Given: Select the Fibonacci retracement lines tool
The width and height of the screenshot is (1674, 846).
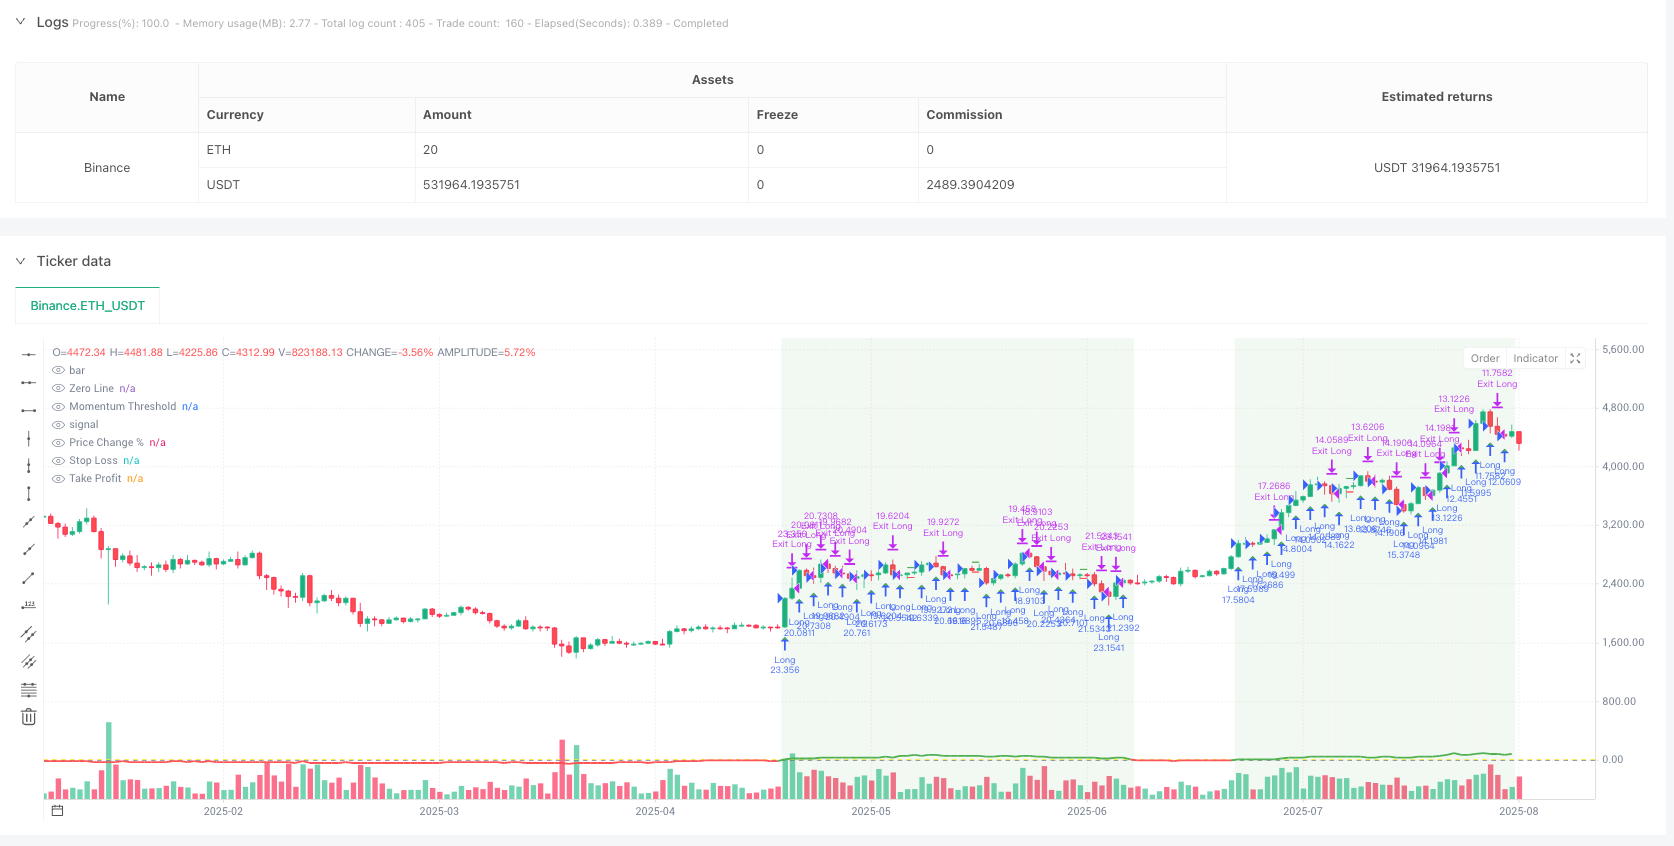Looking at the screenshot, I should click(29, 690).
